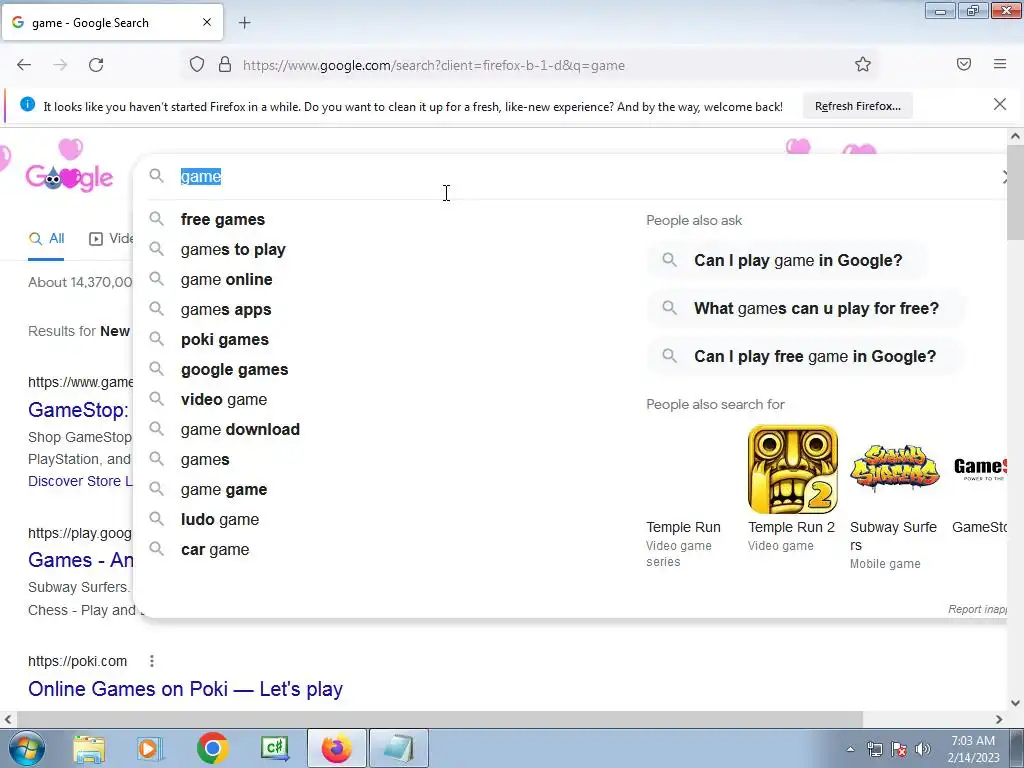
Task: Open the Action Center flag tray icon
Action: [x=899, y=749]
